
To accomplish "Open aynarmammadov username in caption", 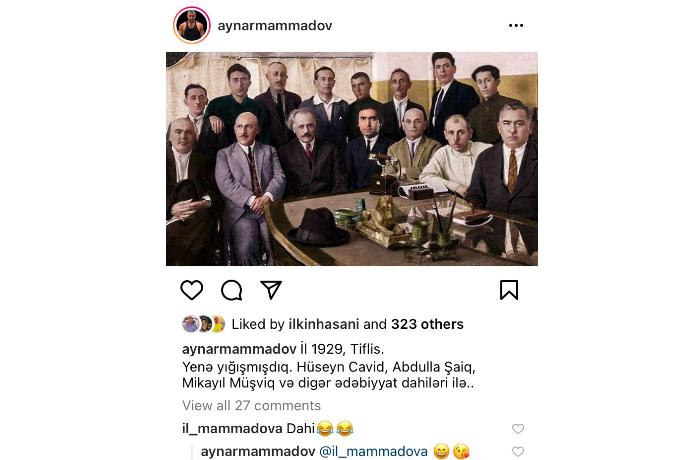I will point(239,349).
